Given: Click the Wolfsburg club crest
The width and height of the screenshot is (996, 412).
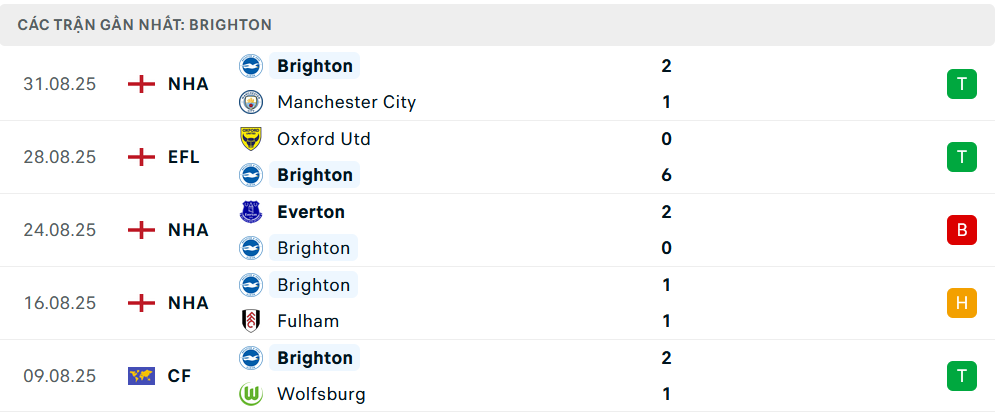Looking at the screenshot, I should tap(250, 394).
